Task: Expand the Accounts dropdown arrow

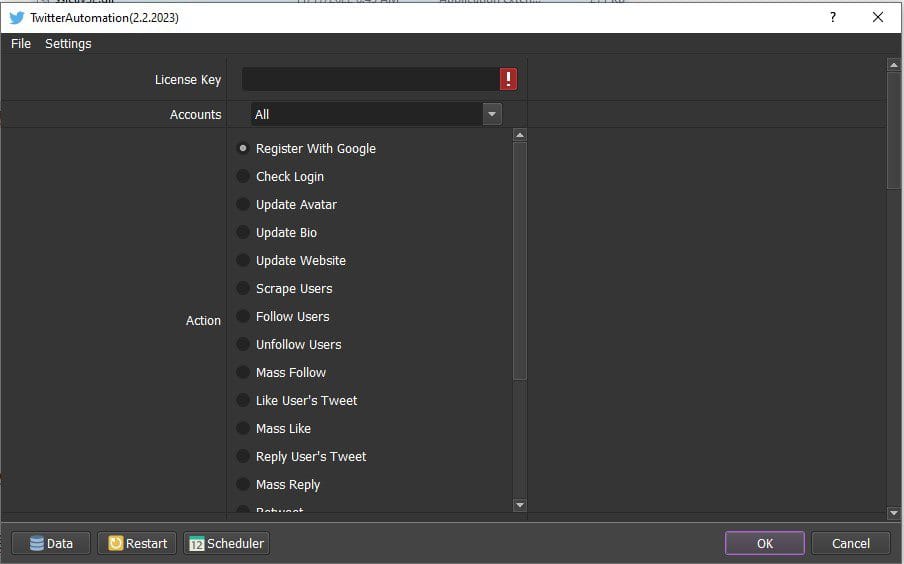Action: (492, 114)
